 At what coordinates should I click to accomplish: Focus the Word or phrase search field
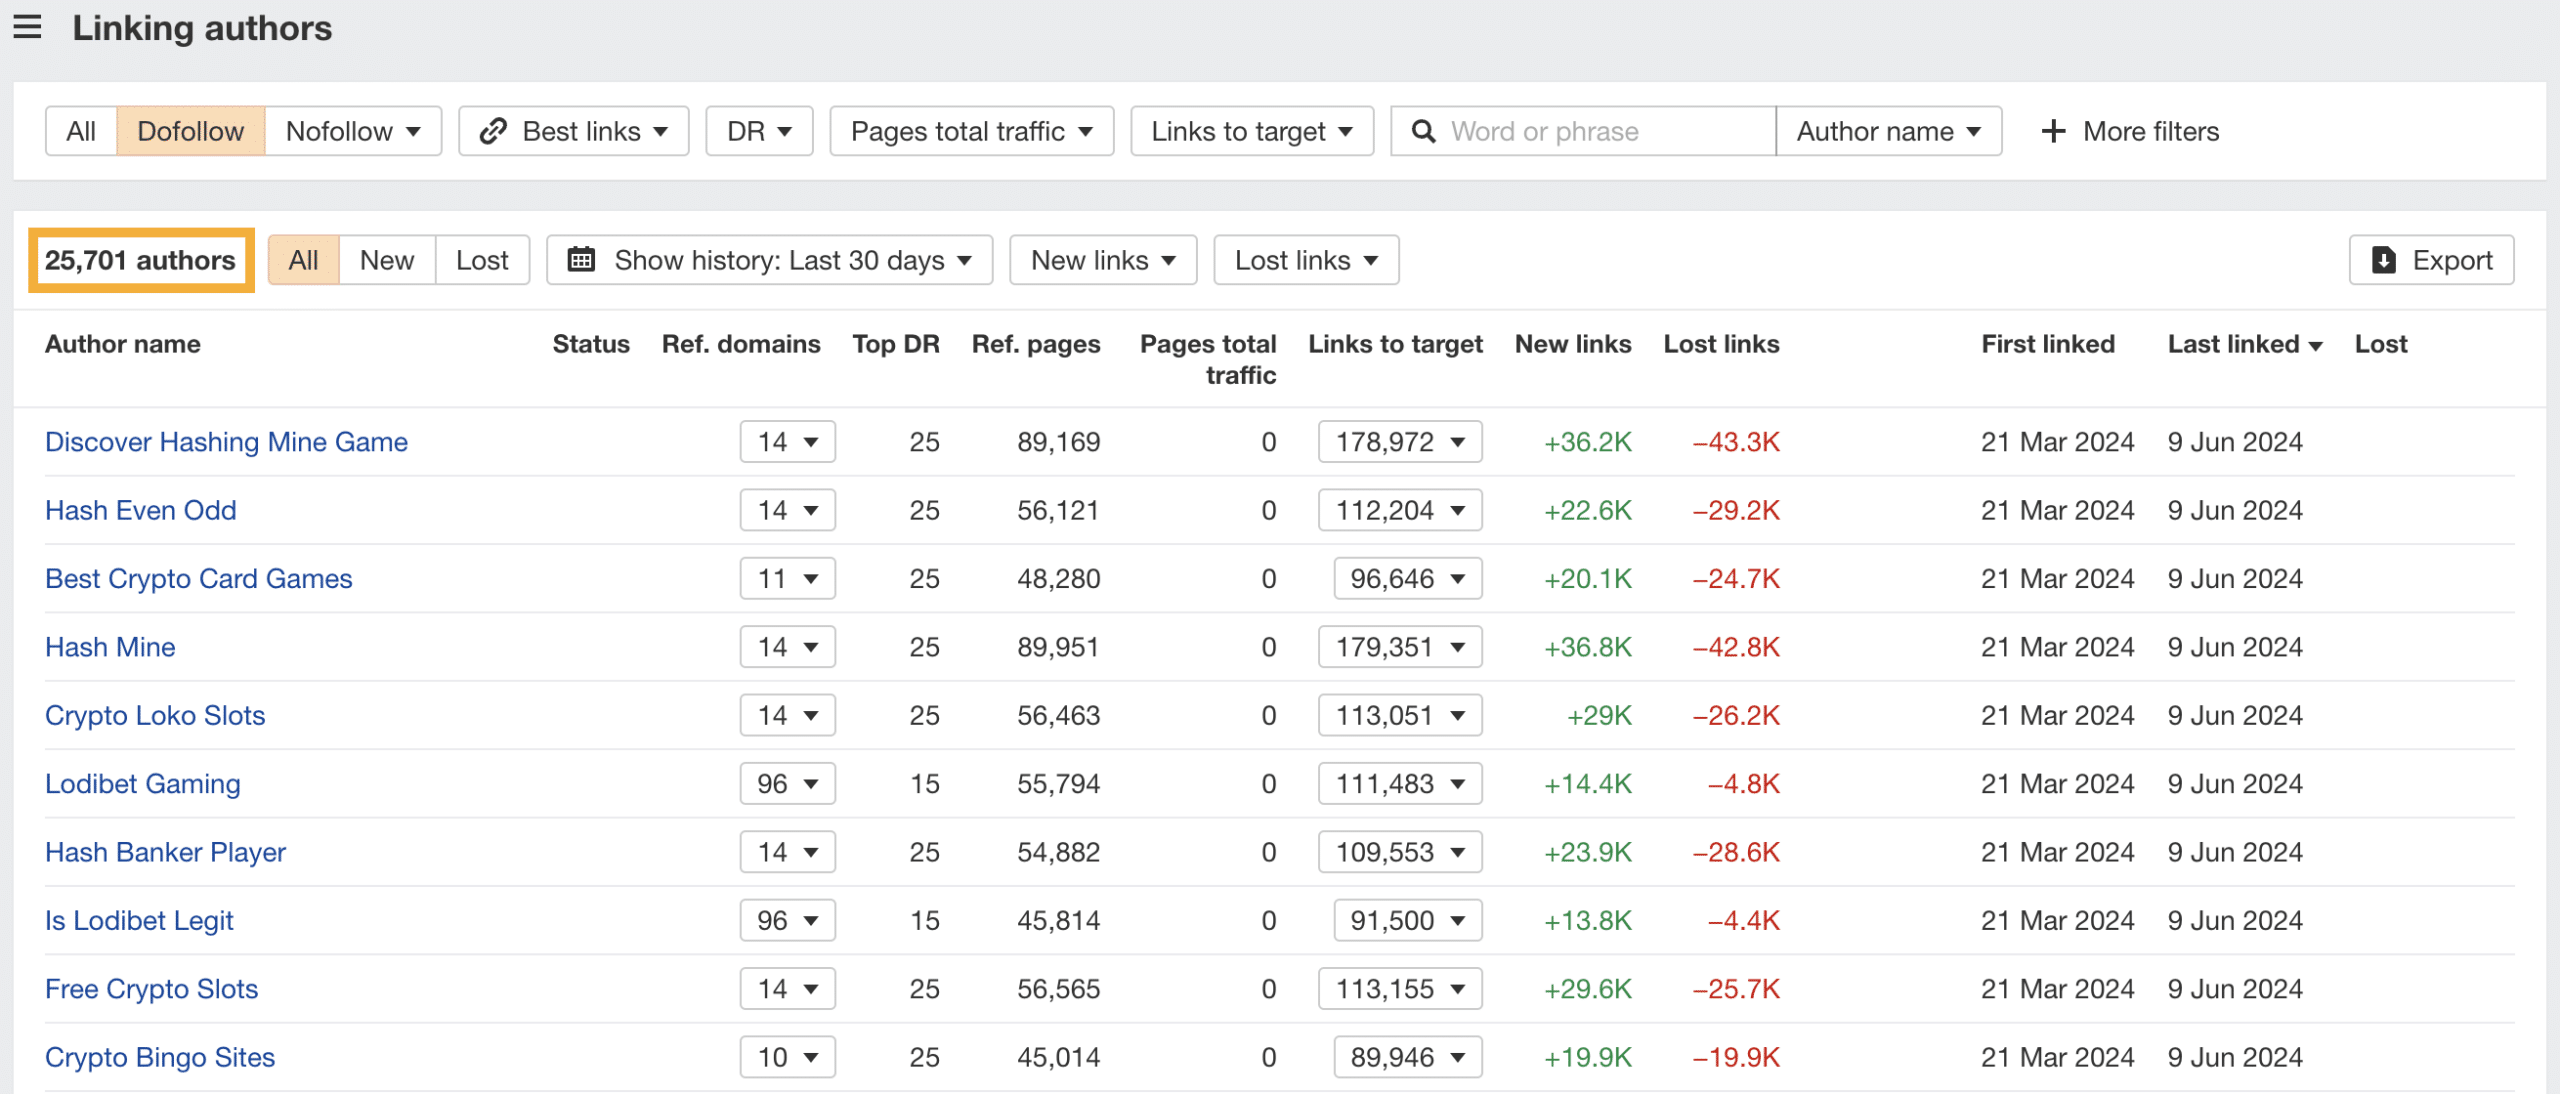click(x=1583, y=131)
